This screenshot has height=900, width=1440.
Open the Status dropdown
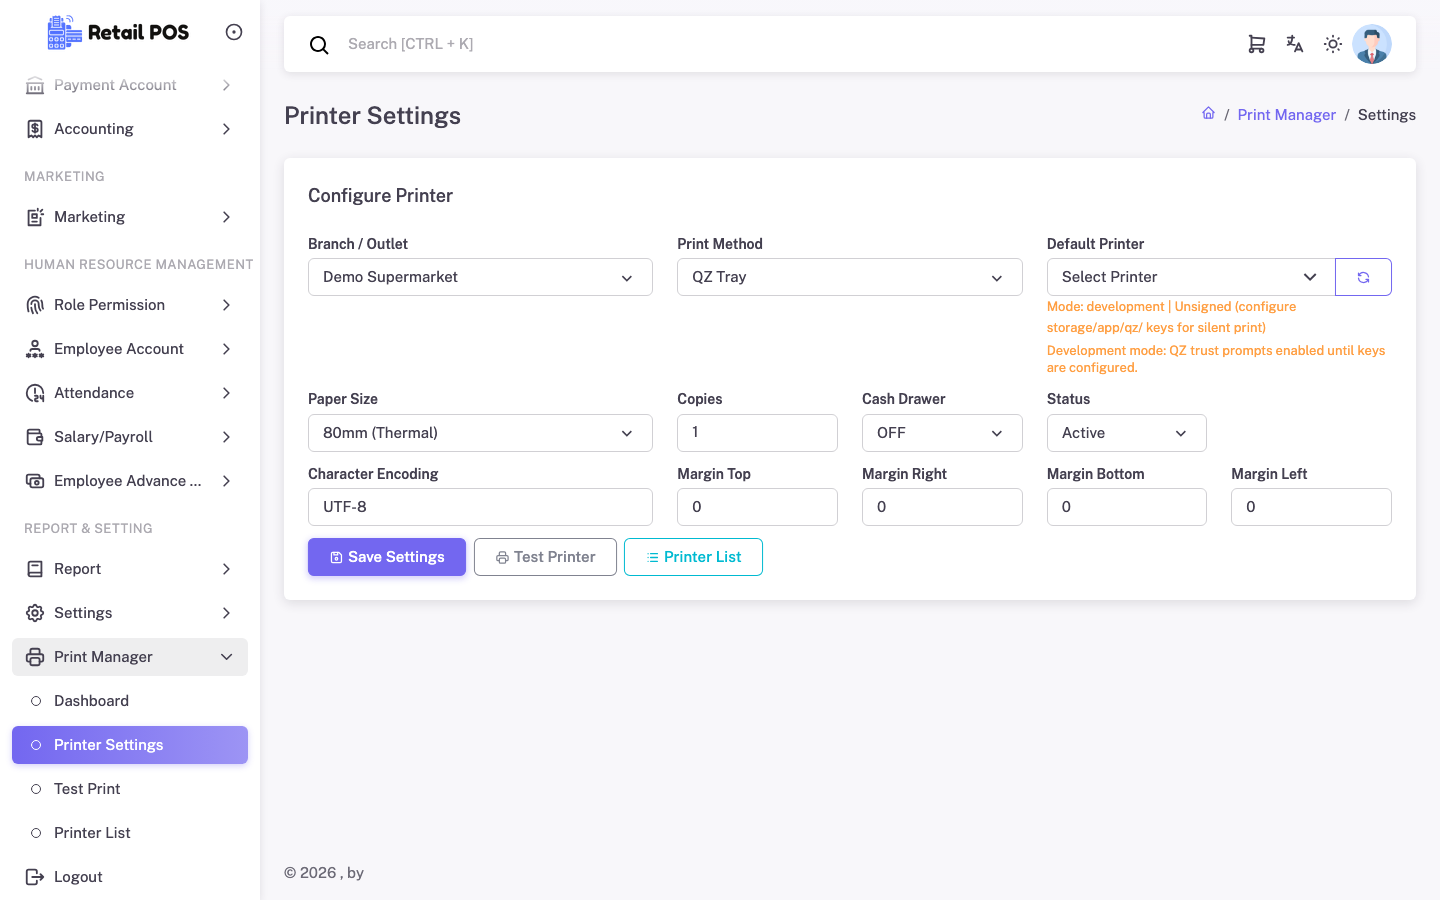pyautogui.click(x=1127, y=433)
